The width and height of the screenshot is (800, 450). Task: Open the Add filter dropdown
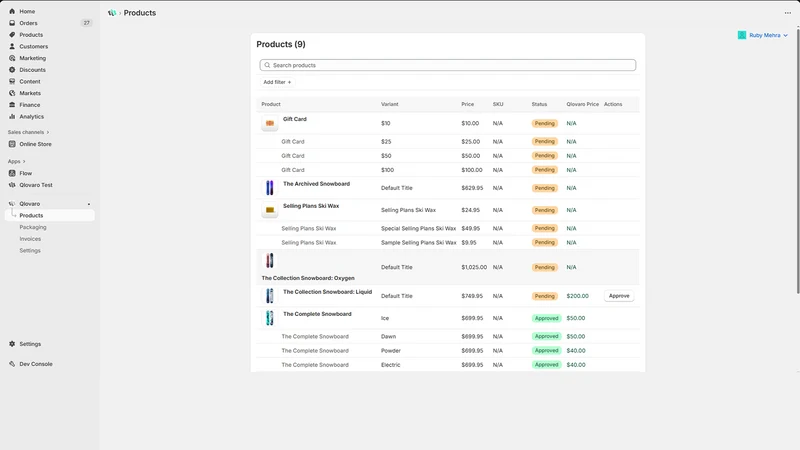277,82
